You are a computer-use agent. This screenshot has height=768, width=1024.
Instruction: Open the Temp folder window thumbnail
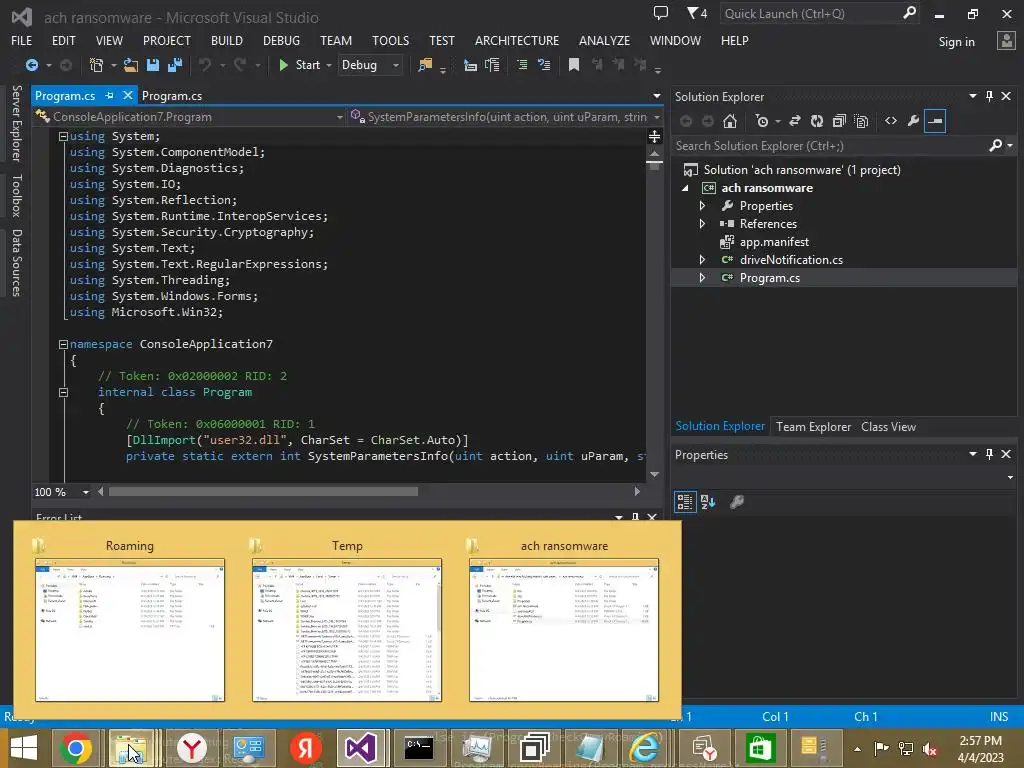347,630
